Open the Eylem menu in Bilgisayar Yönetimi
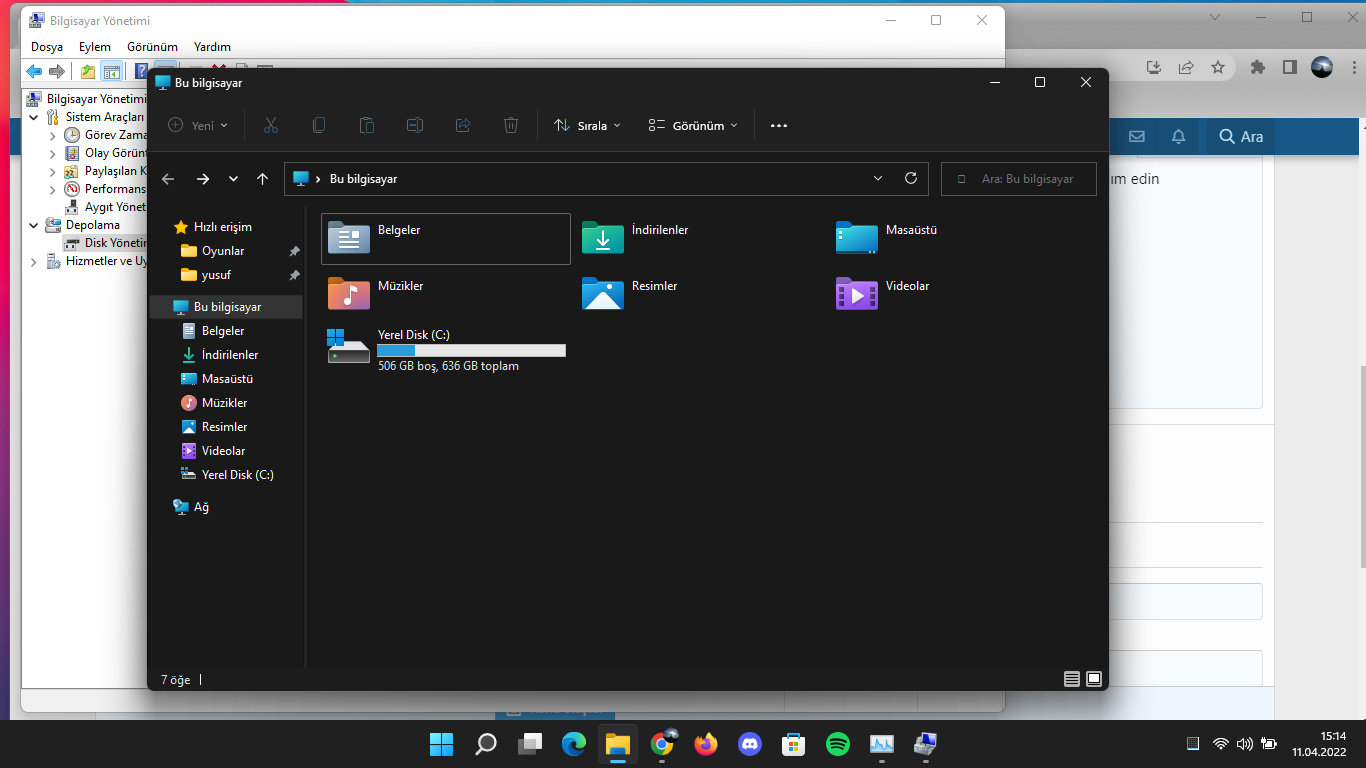Image resolution: width=1366 pixels, height=768 pixels. (x=95, y=47)
